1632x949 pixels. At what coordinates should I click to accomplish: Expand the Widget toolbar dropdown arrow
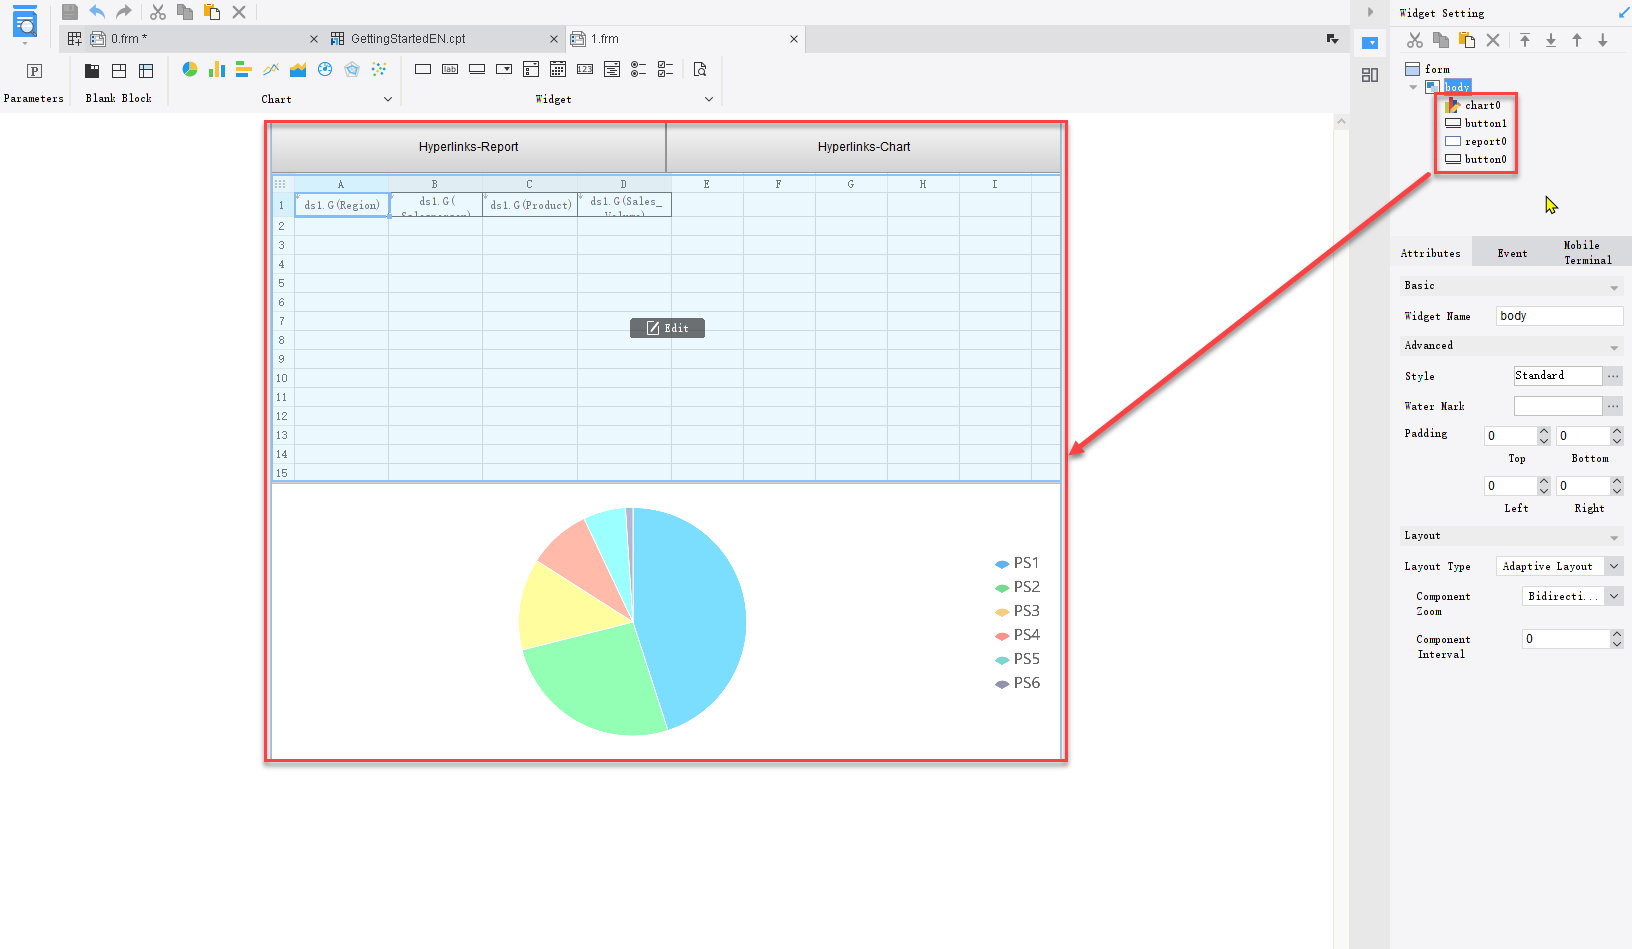(x=709, y=99)
